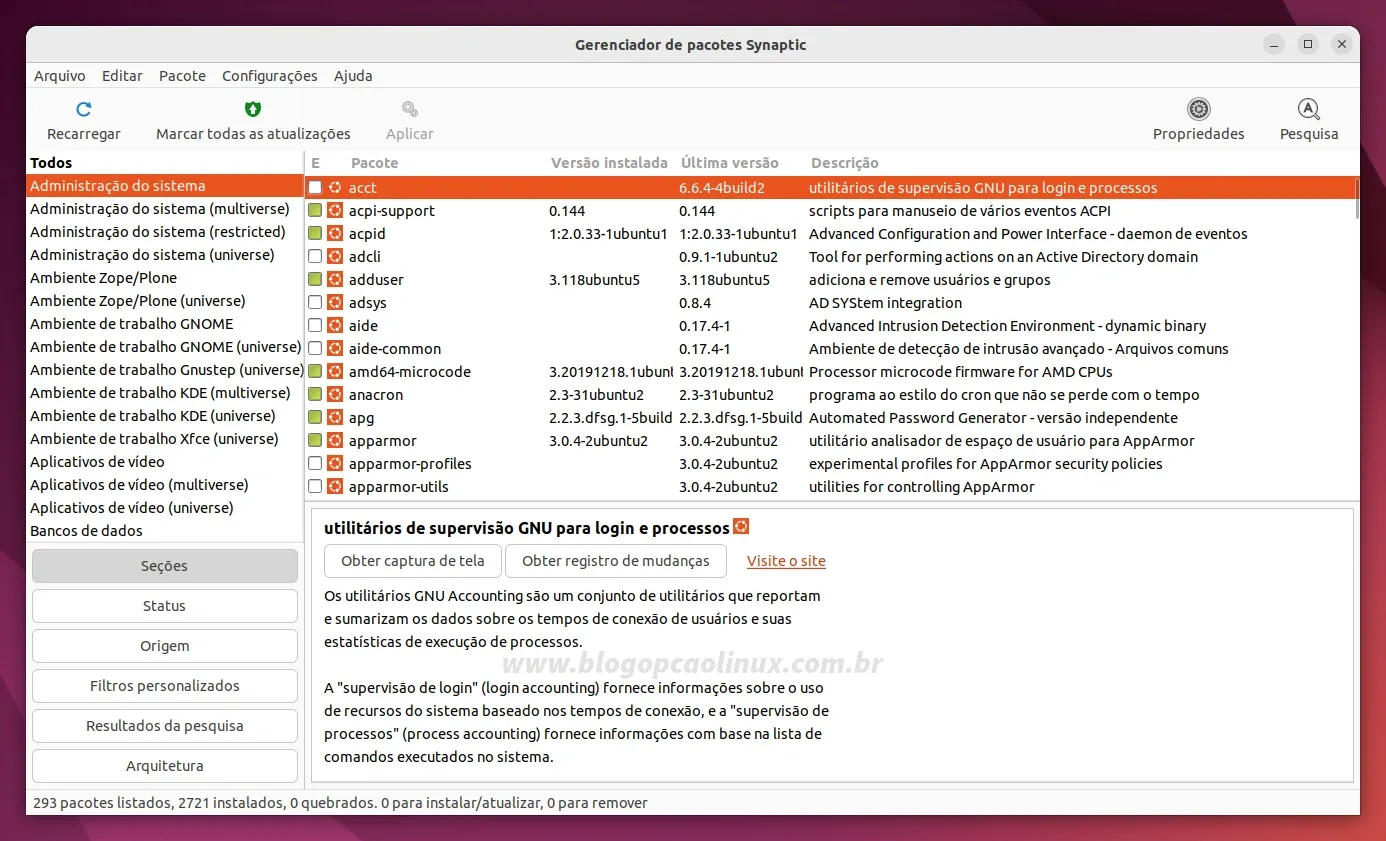Select Administração do sistema (restricted) section
Image resolution: width=1386 pixels, height=841 pixels.
(165, 232)
